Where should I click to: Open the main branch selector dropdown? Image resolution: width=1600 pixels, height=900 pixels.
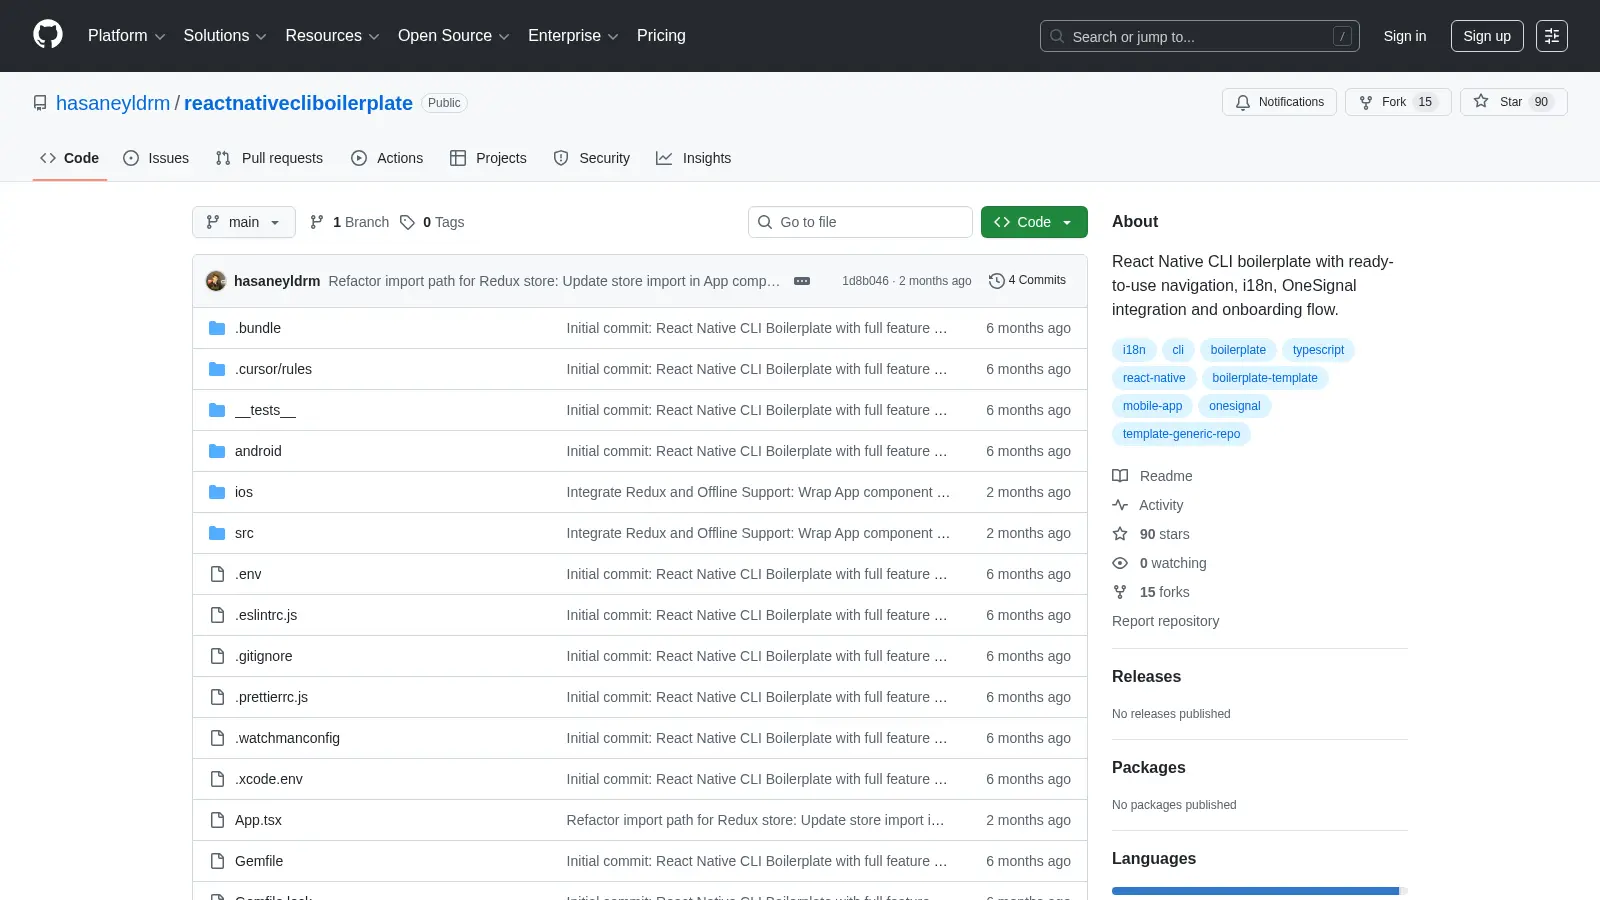[244, 222]
